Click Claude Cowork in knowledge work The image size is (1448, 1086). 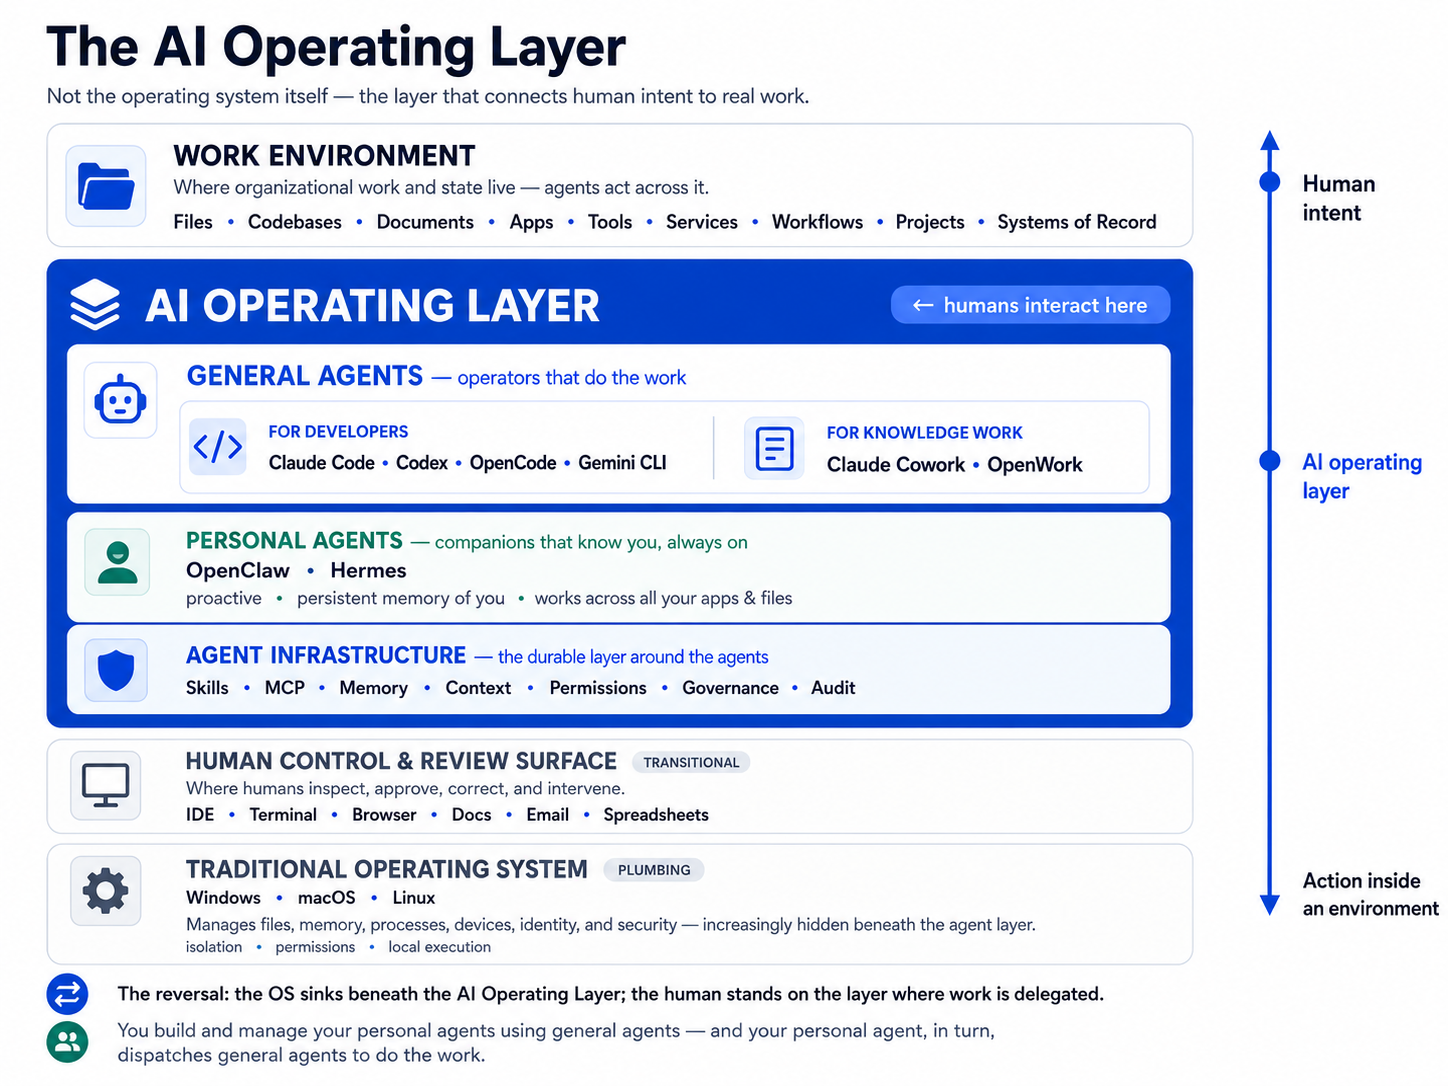tap(896, 465)
